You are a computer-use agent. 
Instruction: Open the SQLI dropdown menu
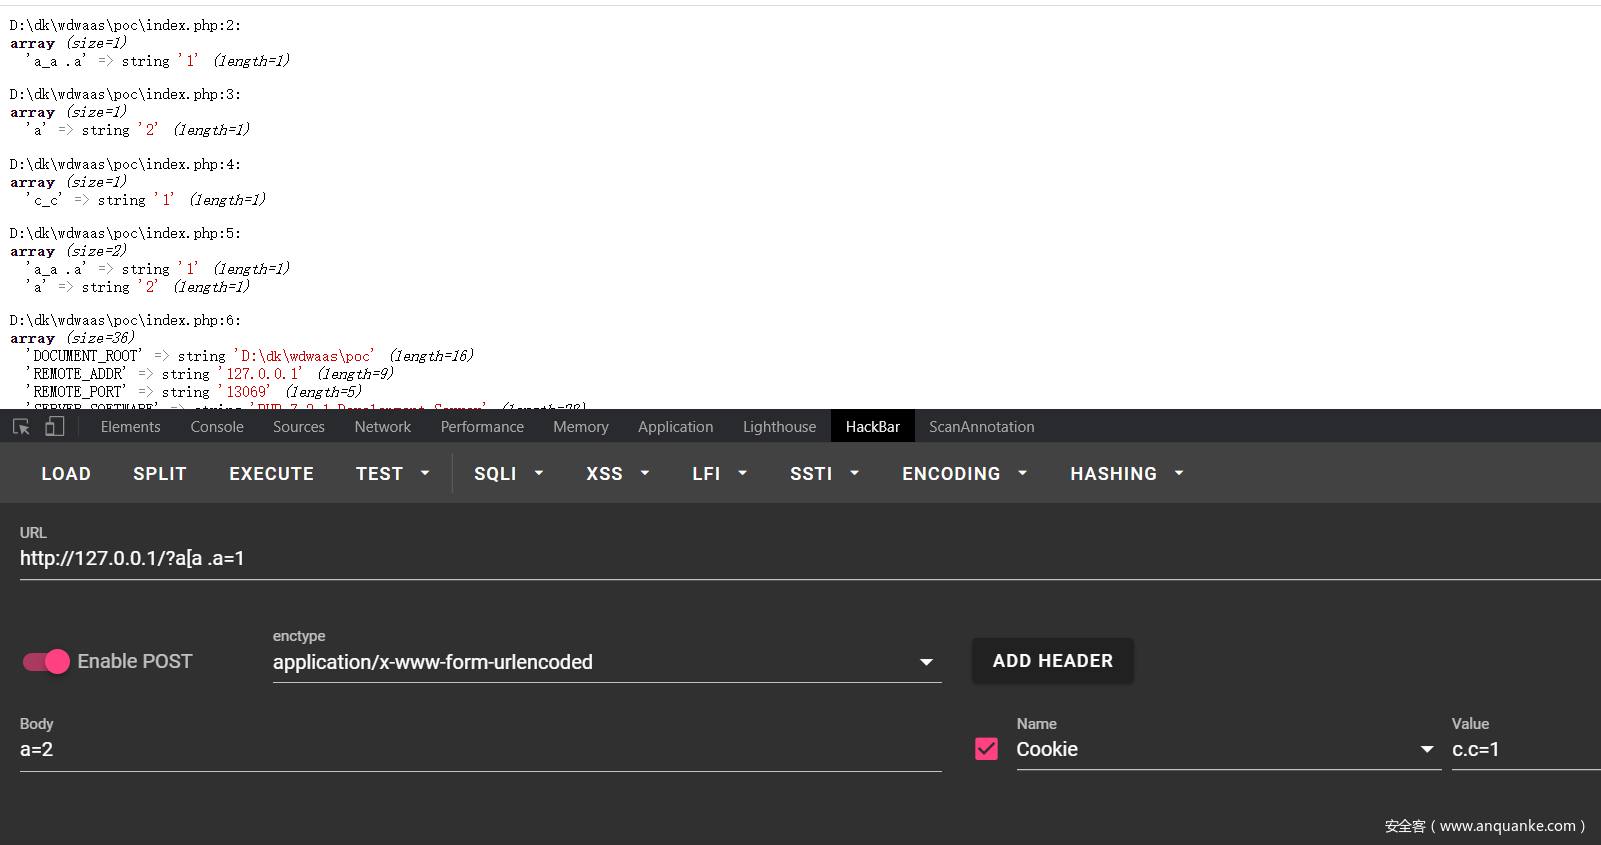point(508,474)
